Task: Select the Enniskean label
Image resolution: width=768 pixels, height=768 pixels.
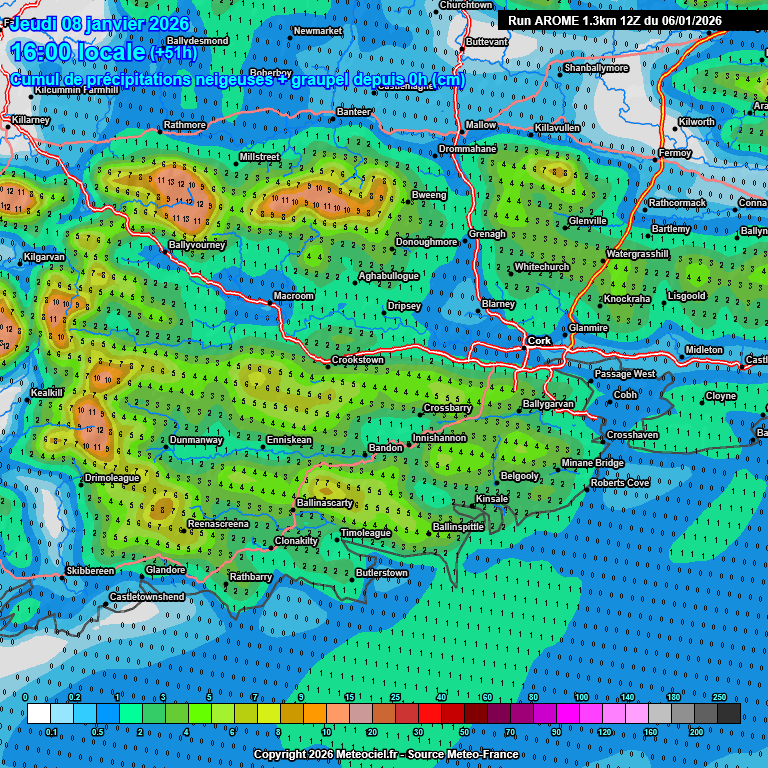Action: point(289,440)
